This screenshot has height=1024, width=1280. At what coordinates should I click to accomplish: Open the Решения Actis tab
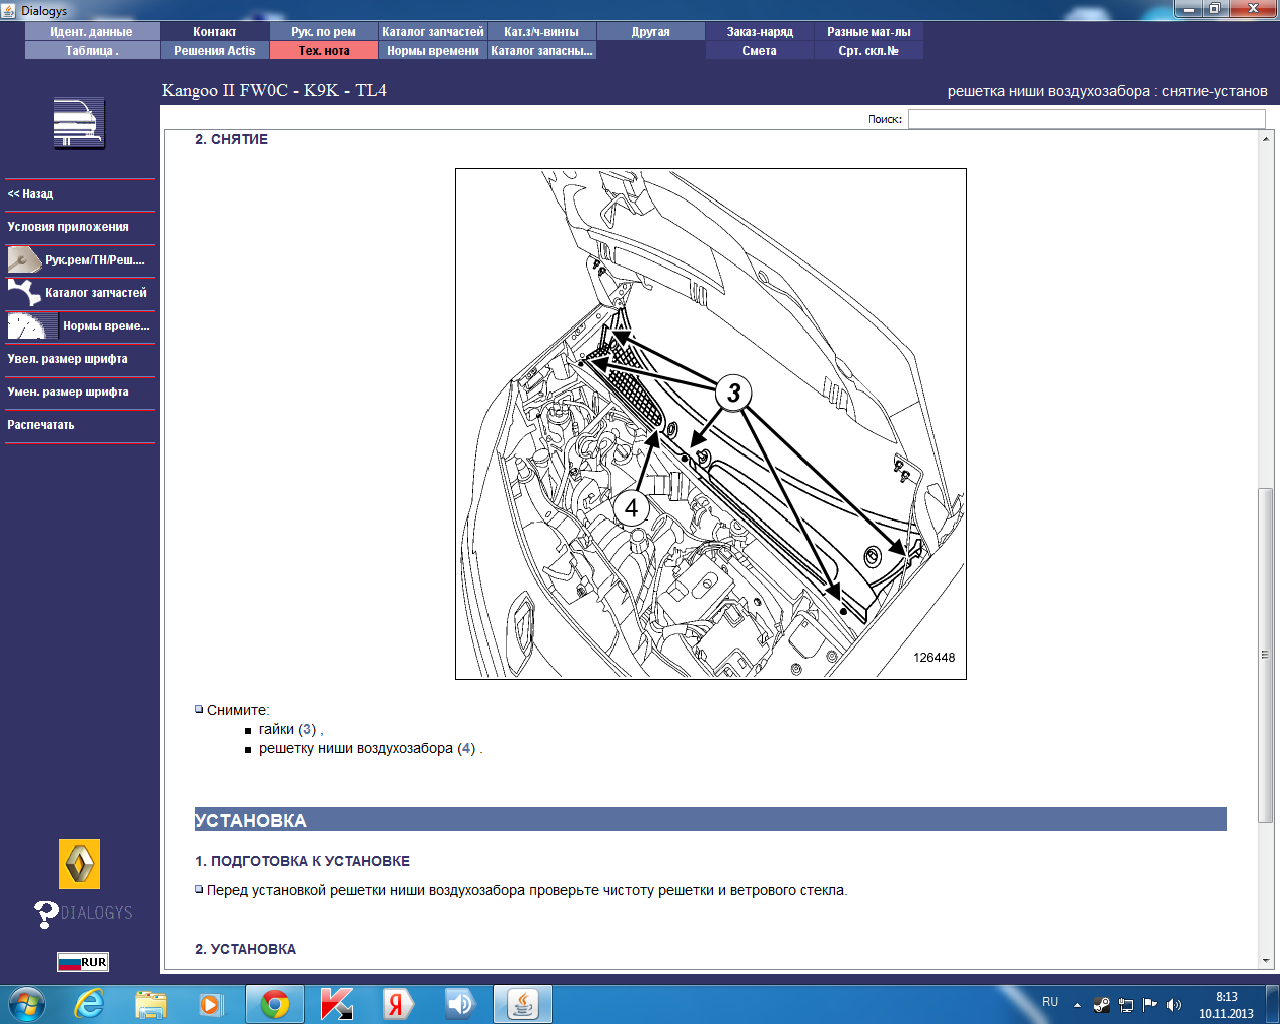[215, 51]
